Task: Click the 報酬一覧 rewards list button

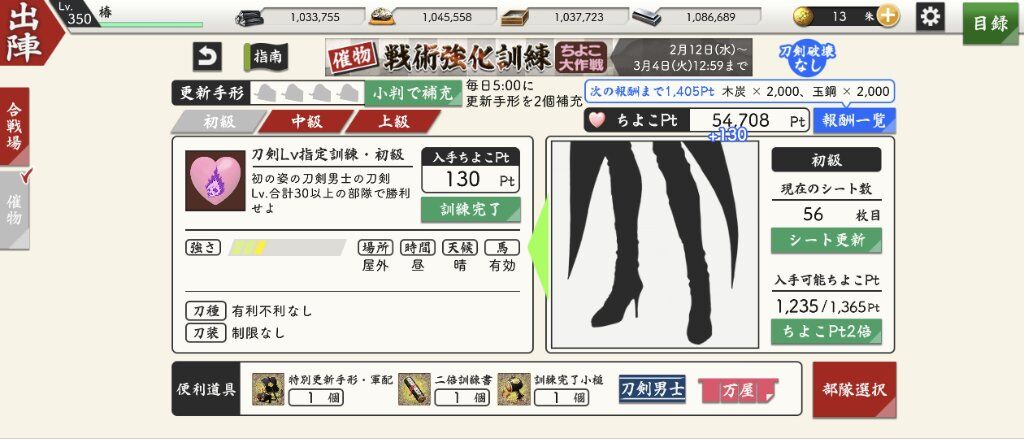Action: 854,121
